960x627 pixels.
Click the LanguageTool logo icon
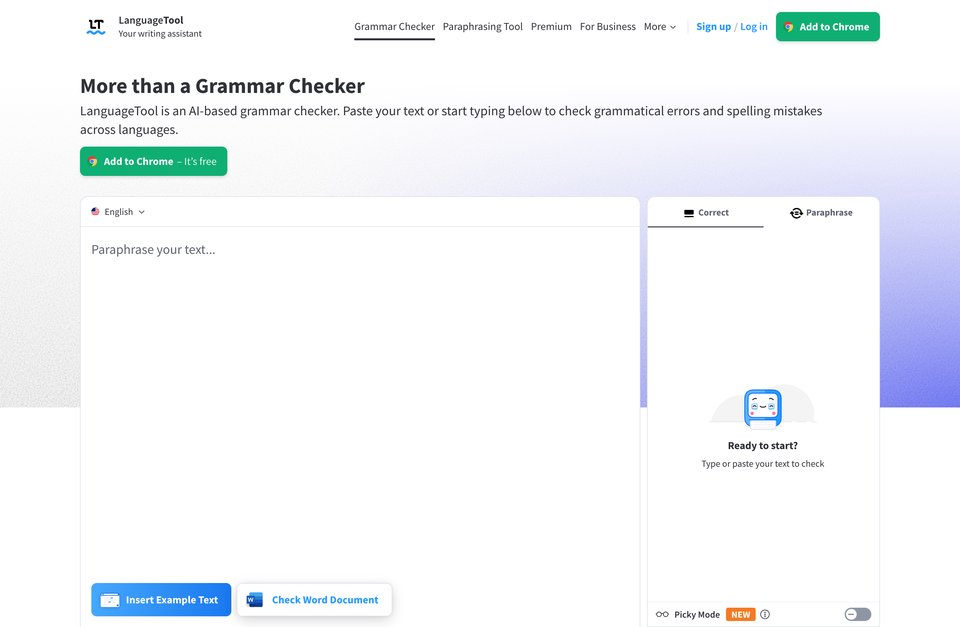[96, 26]
